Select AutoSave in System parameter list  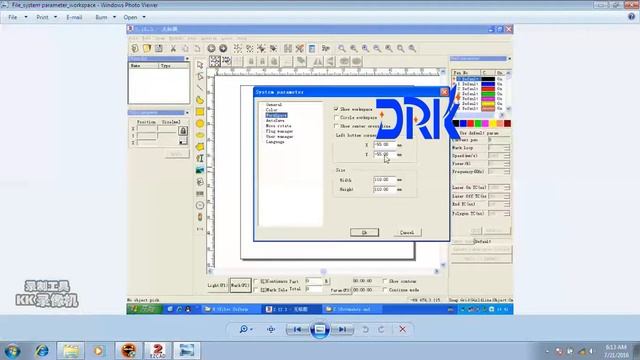click(x=275, y=120)
